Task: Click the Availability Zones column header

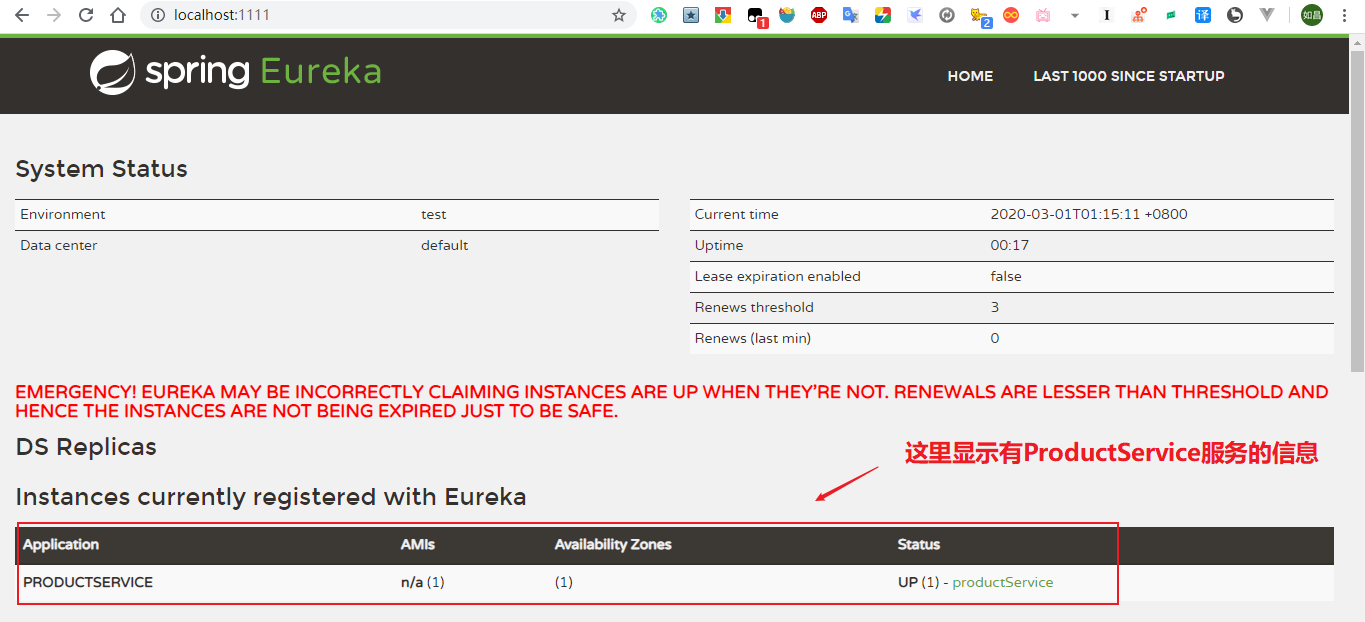Action: pyautogui.click(x=613, y=545)
